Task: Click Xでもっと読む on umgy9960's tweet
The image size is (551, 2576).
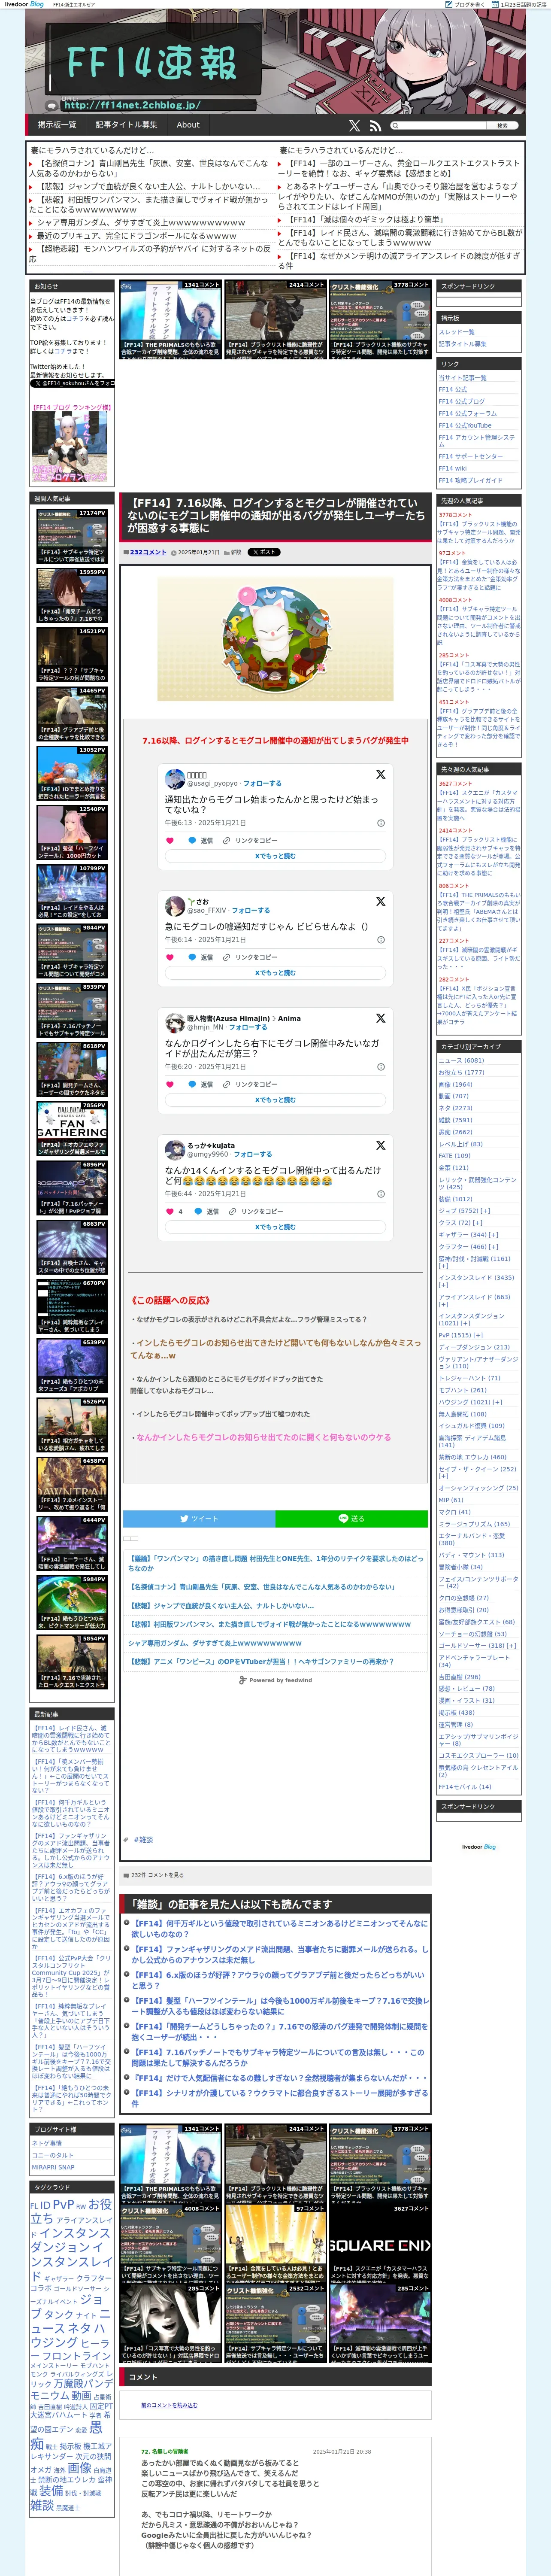Action: point(275,1226)
